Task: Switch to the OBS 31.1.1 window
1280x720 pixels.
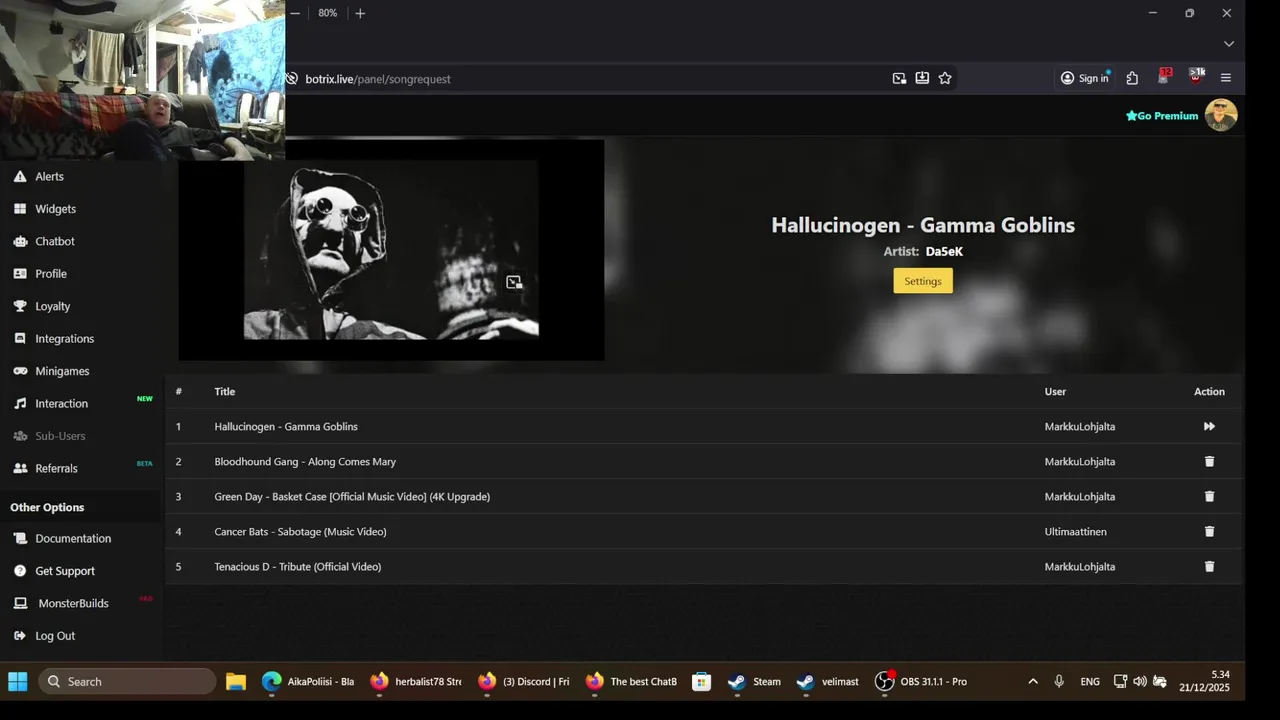Action: pos(922,682)
